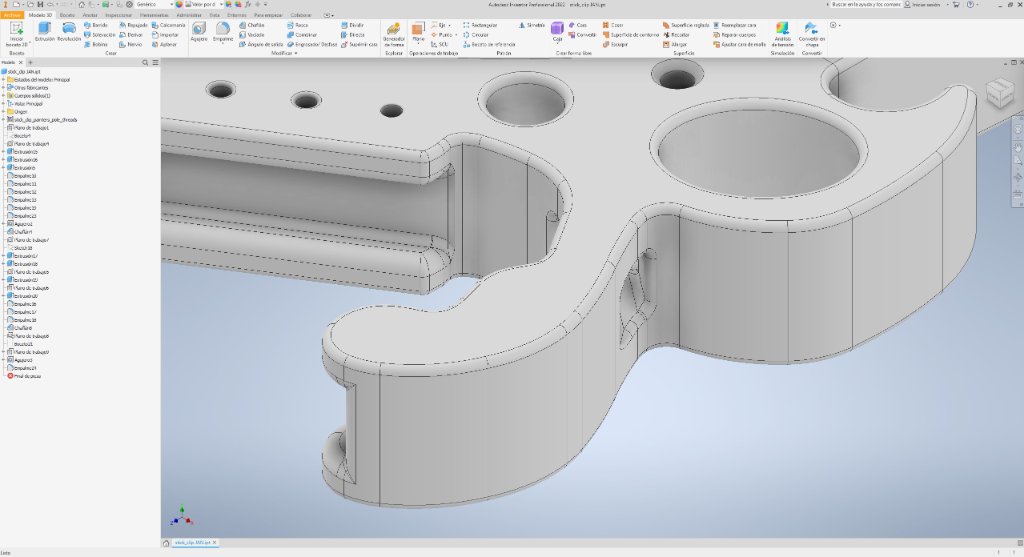Click the Home view icon in quick access toolbar
The height and width of the screenshot is (557, 1024).
82,5
